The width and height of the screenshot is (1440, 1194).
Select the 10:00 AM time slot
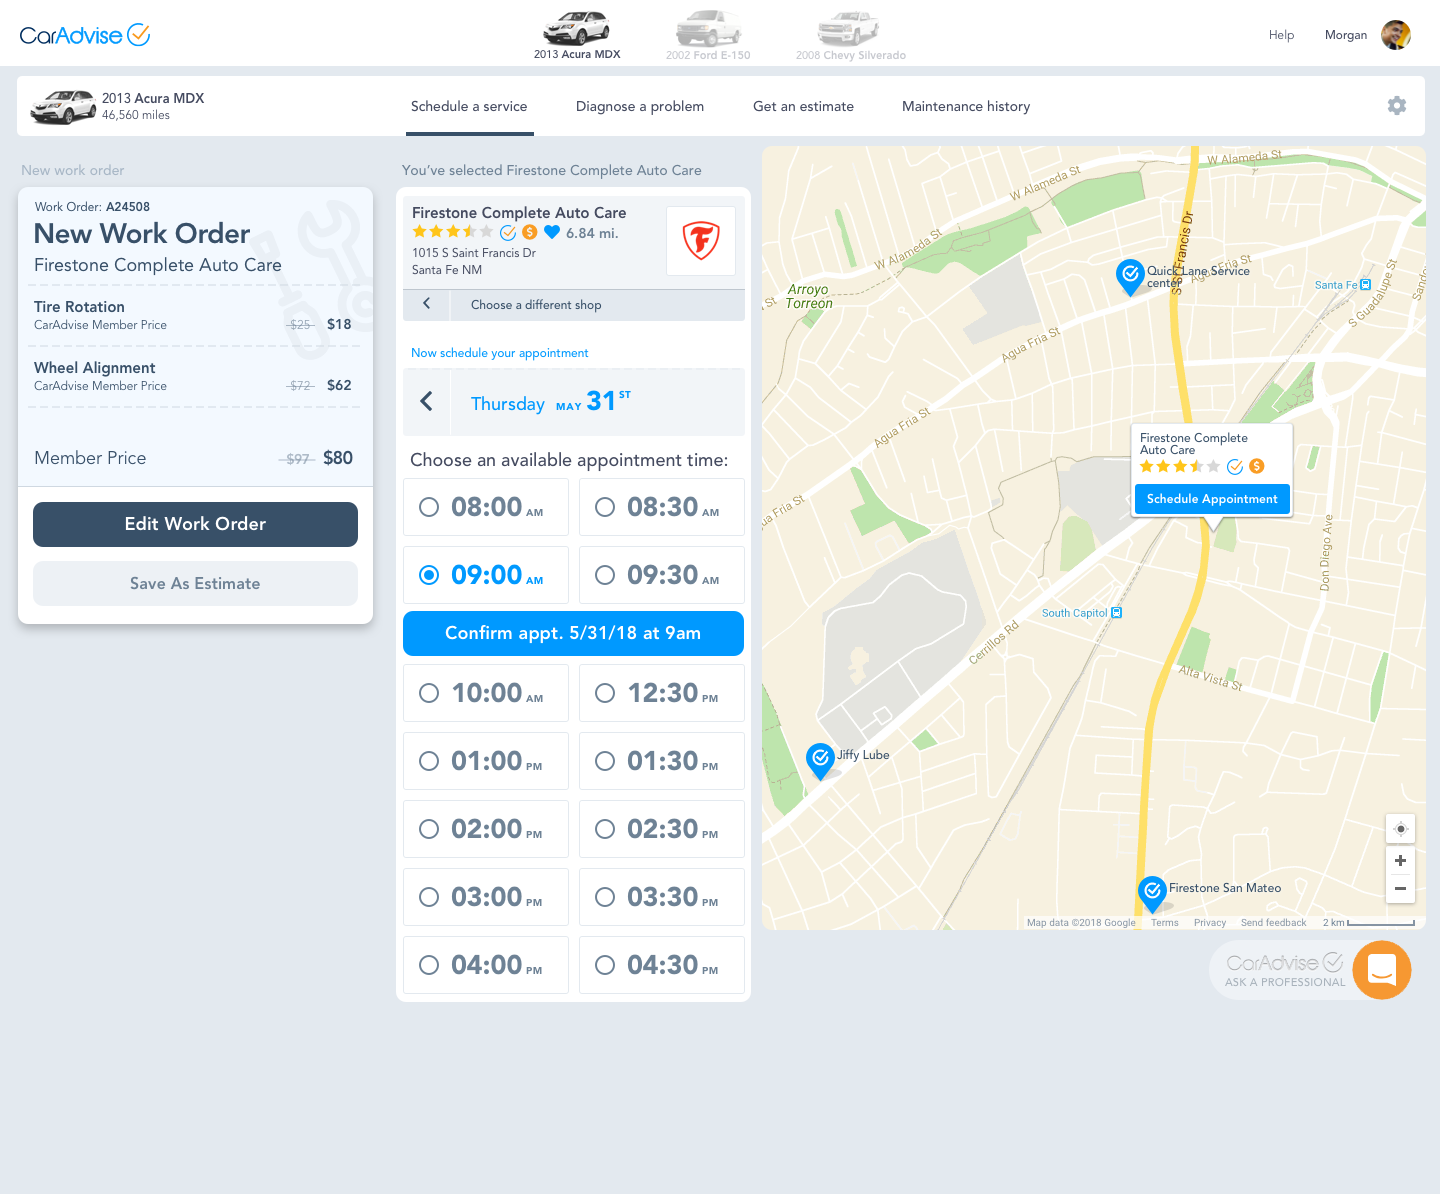click(x=486, y=693)
